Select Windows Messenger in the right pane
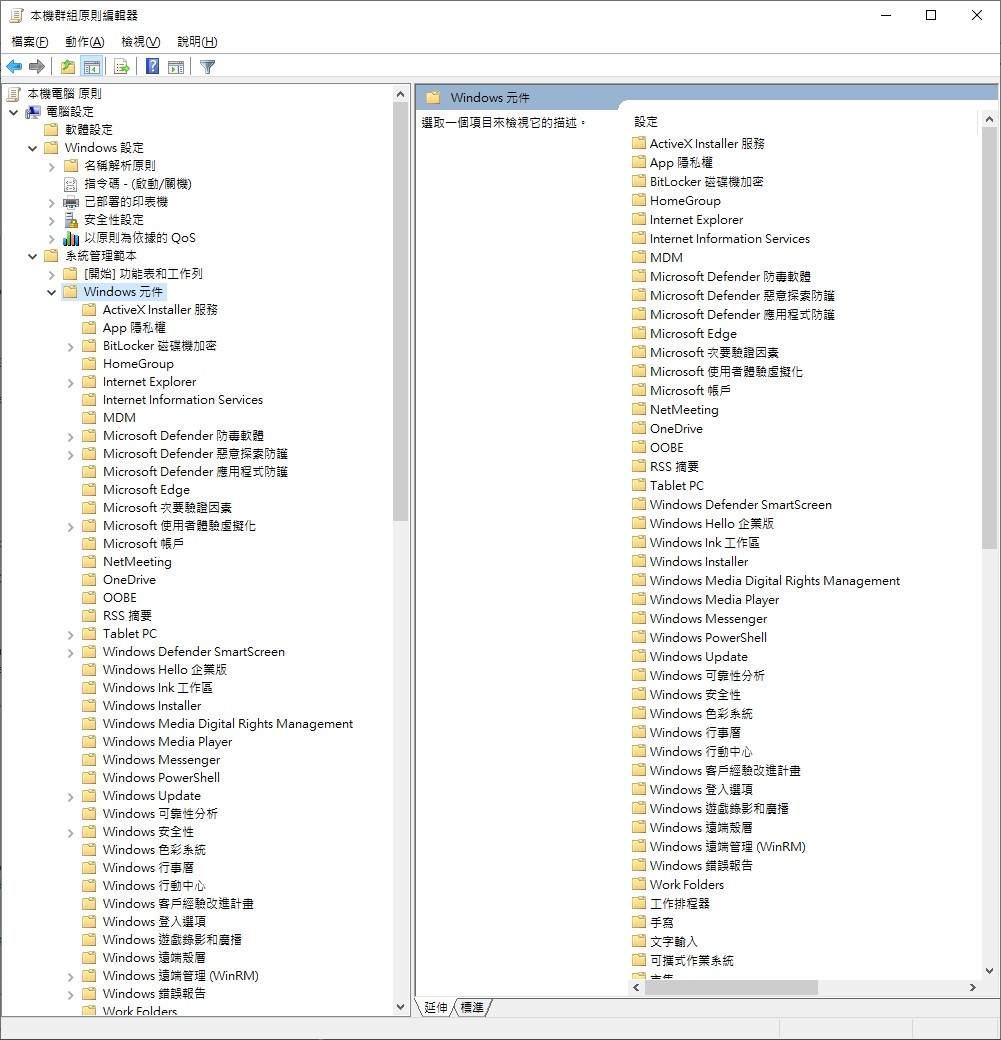Screen dimensions: 1001x1040 [x=708, y=619]
